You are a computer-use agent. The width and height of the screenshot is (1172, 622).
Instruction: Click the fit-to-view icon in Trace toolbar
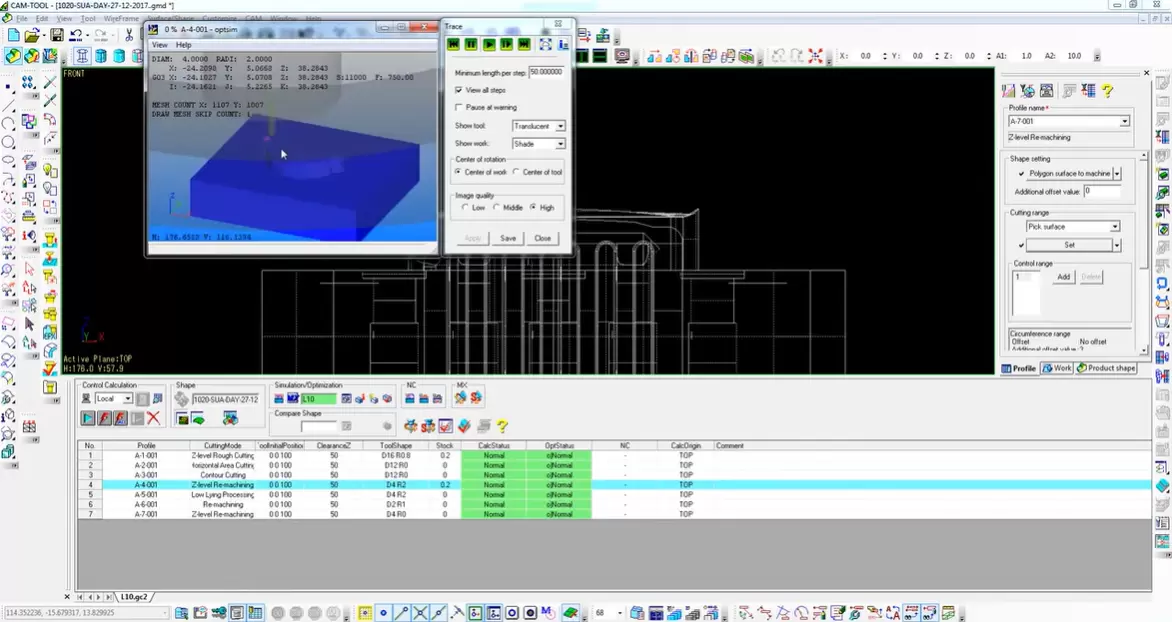point(545,44)
